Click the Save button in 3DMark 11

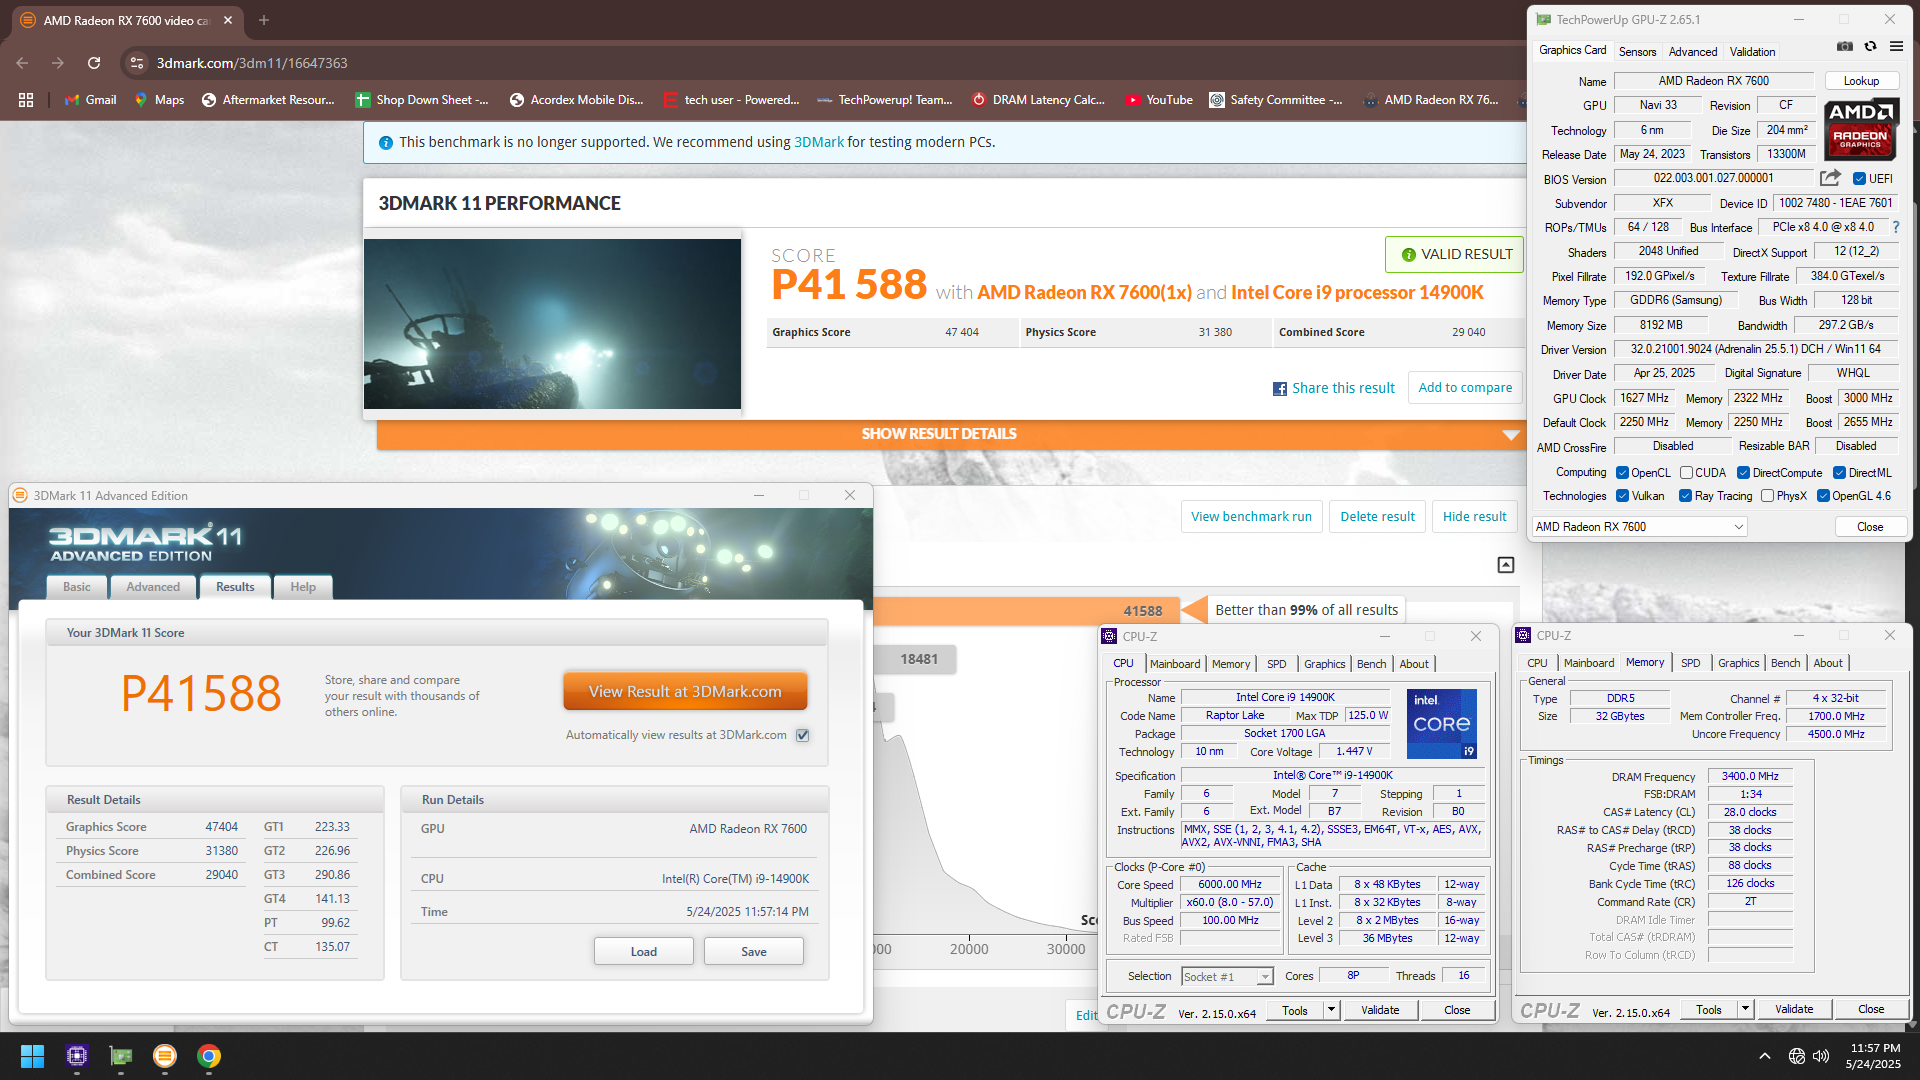coord(754,951)
